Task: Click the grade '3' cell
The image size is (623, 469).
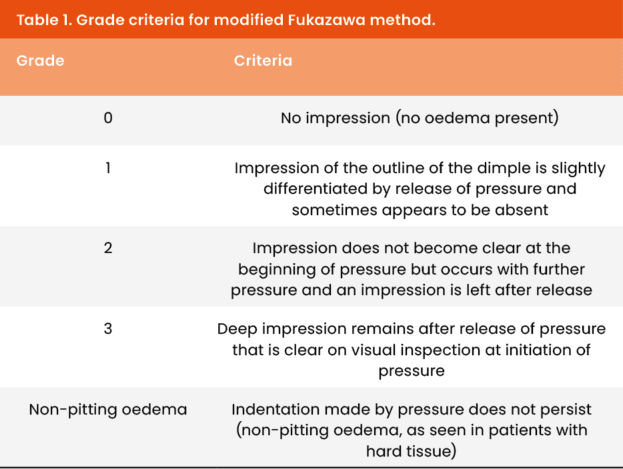Action: coord(108,329)
